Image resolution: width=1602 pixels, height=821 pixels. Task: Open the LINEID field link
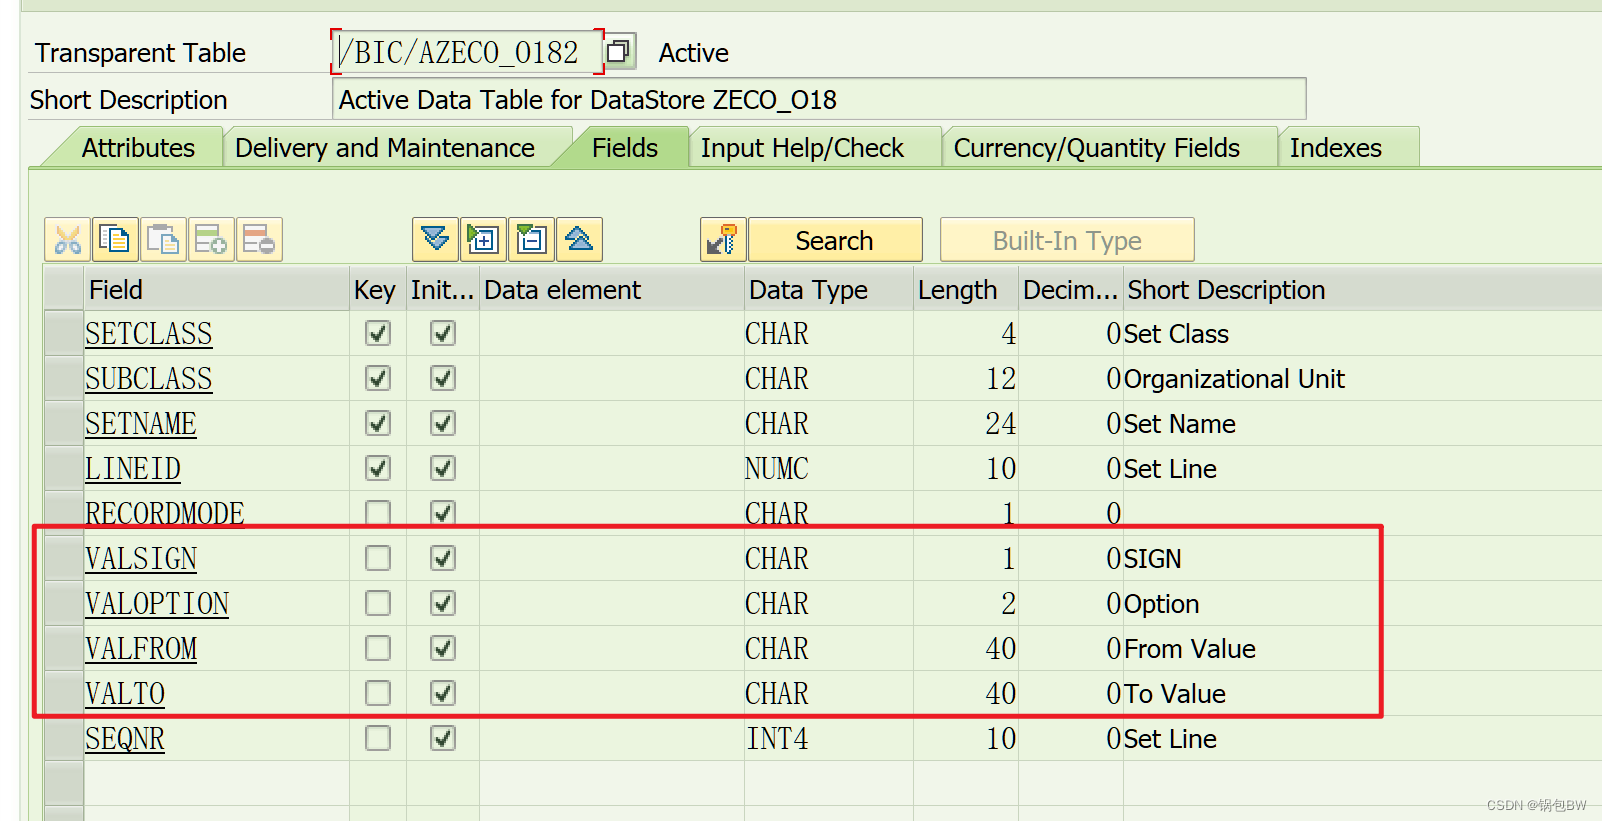(x=133, y=469)
